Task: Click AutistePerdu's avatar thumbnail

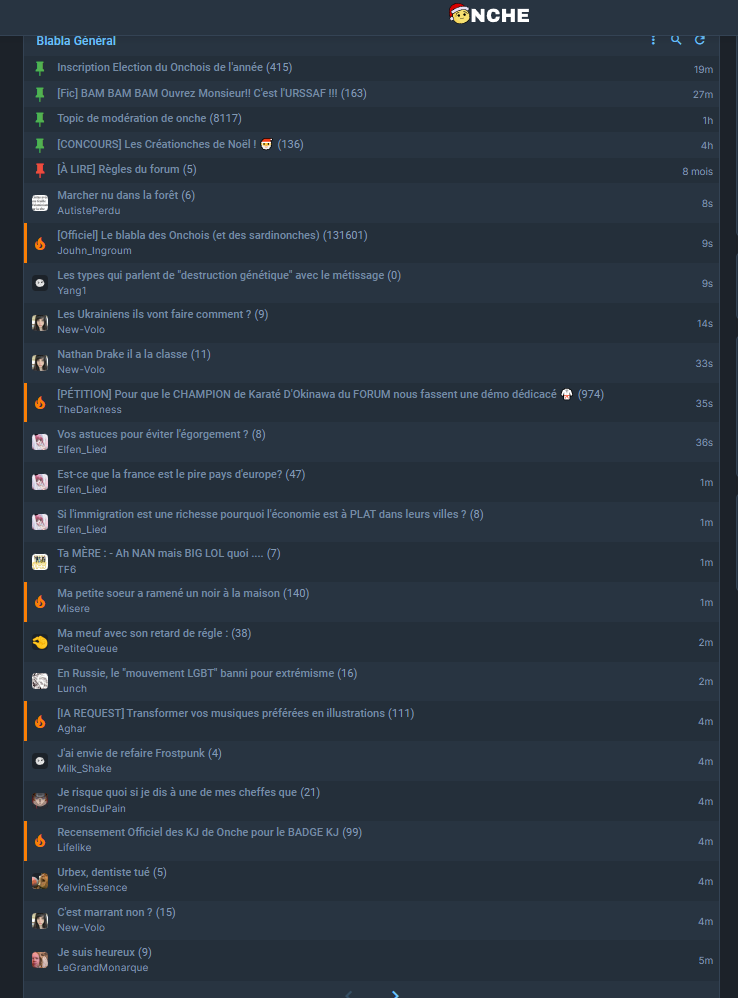Action: pos(40,203)
